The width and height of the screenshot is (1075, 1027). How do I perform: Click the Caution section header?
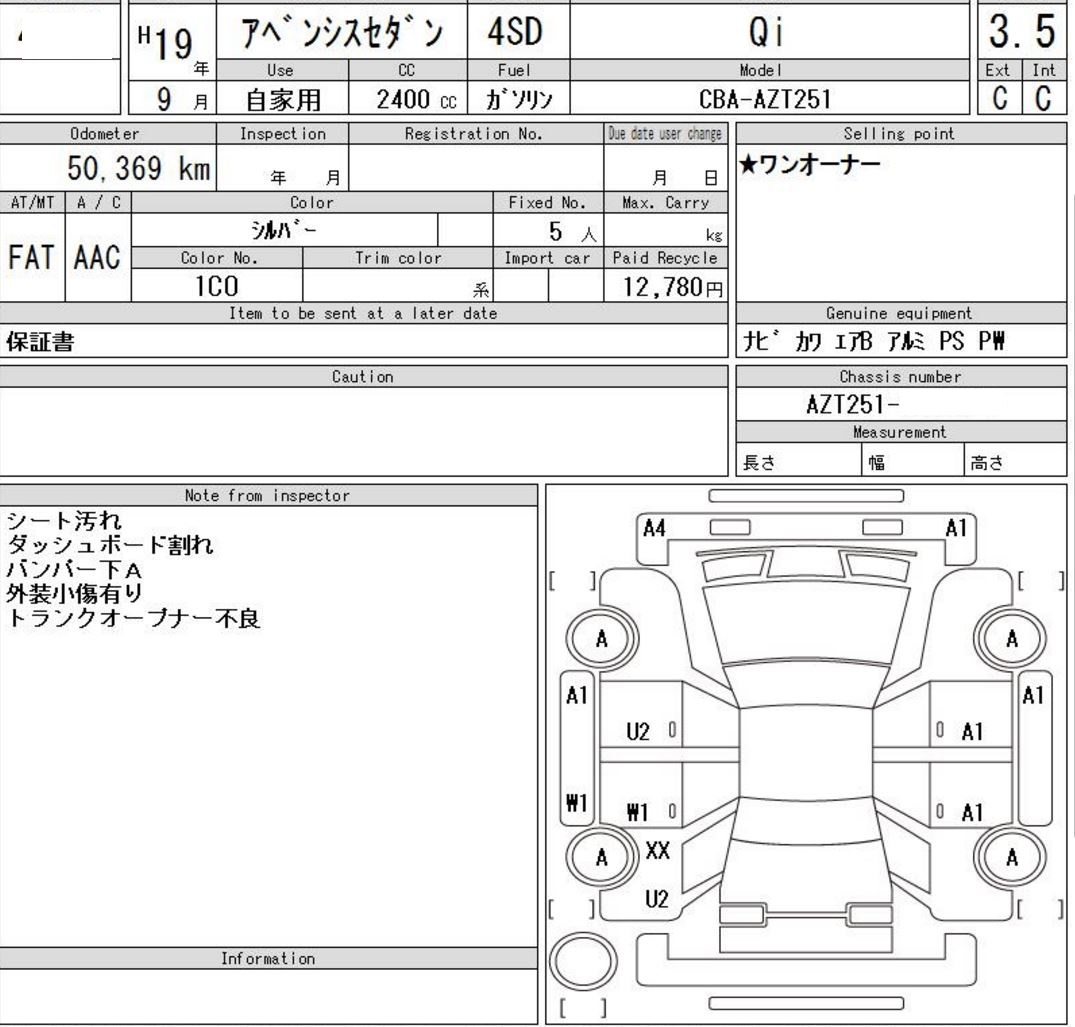tap(363, 376)
